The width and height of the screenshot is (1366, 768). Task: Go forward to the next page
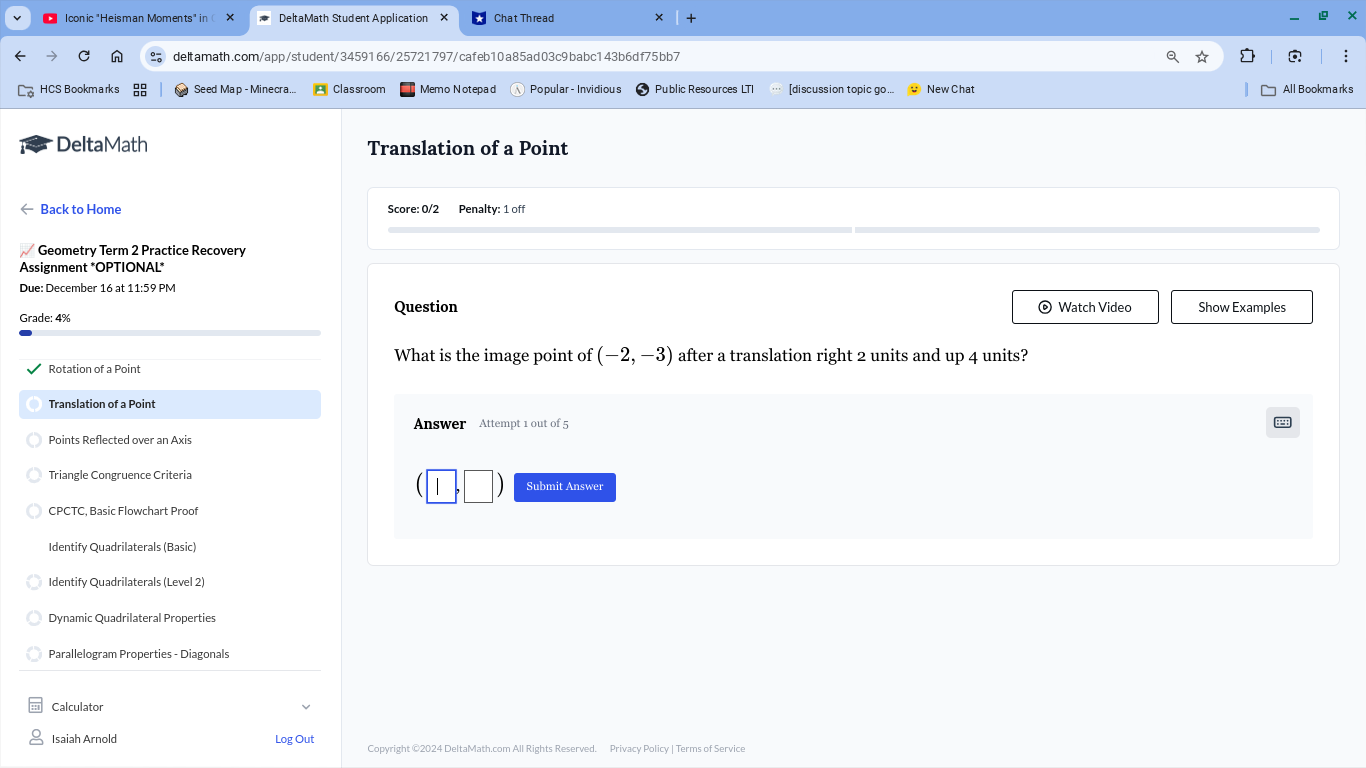52,56
